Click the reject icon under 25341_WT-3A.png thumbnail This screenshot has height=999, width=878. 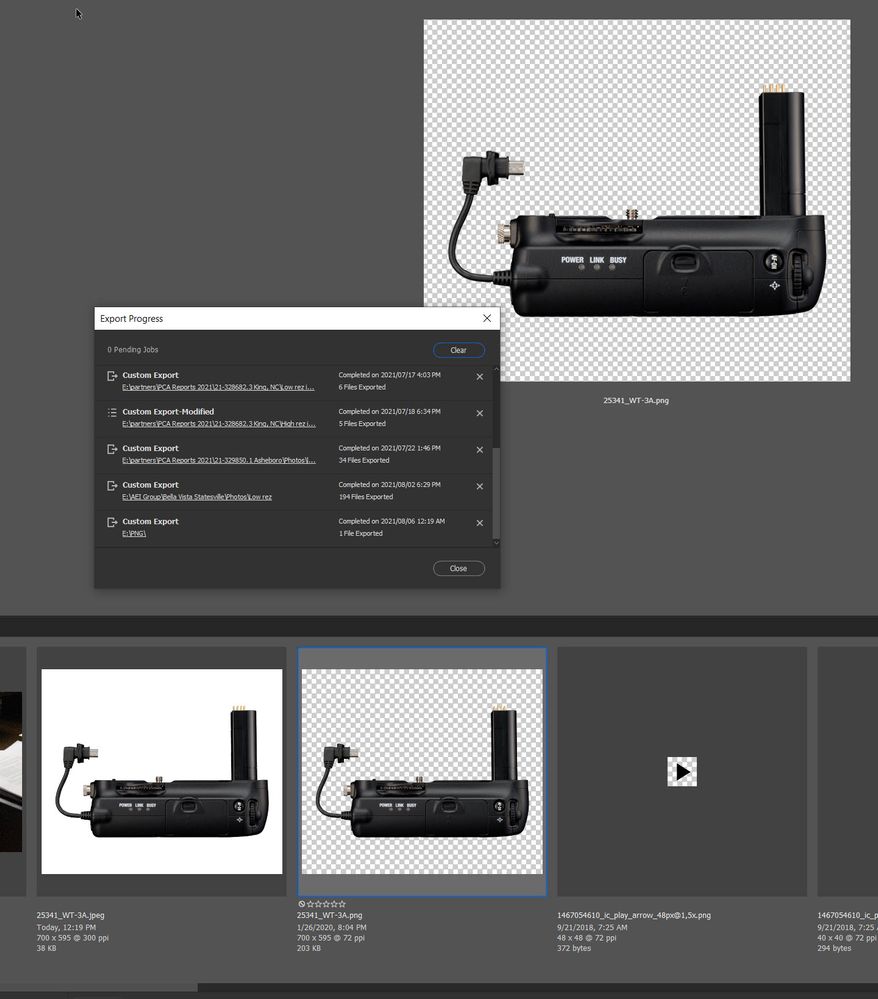click(x=301, y=904)
